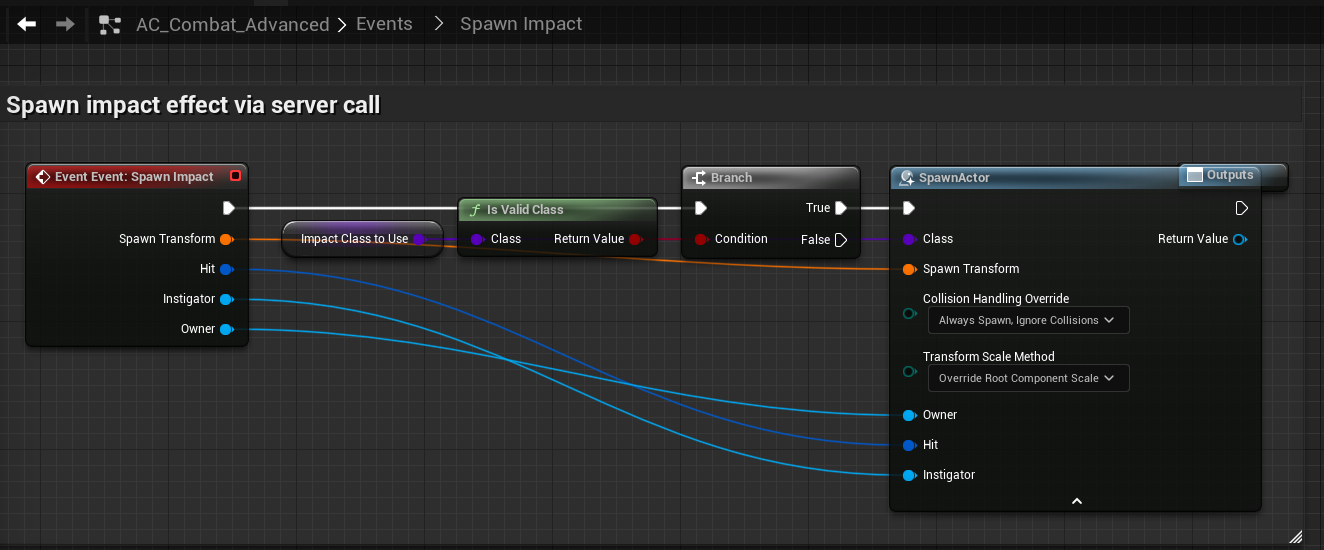1324x550 pixels.
Task: Click the forward navigation arrow
Action: point(65,23)
